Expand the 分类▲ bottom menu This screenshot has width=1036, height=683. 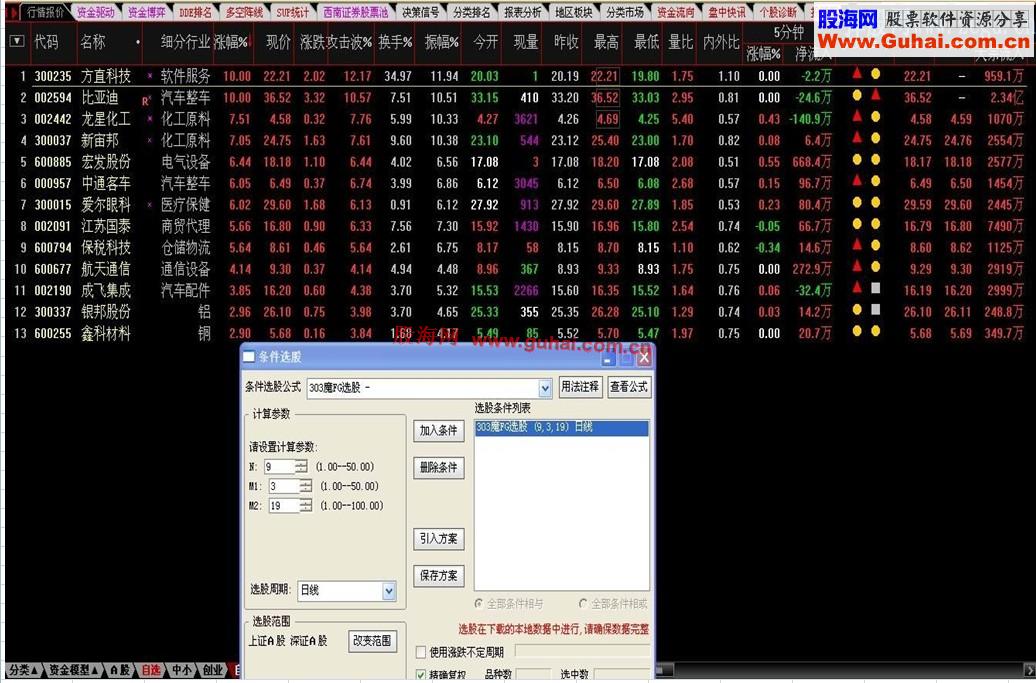(x=24, y=670)
